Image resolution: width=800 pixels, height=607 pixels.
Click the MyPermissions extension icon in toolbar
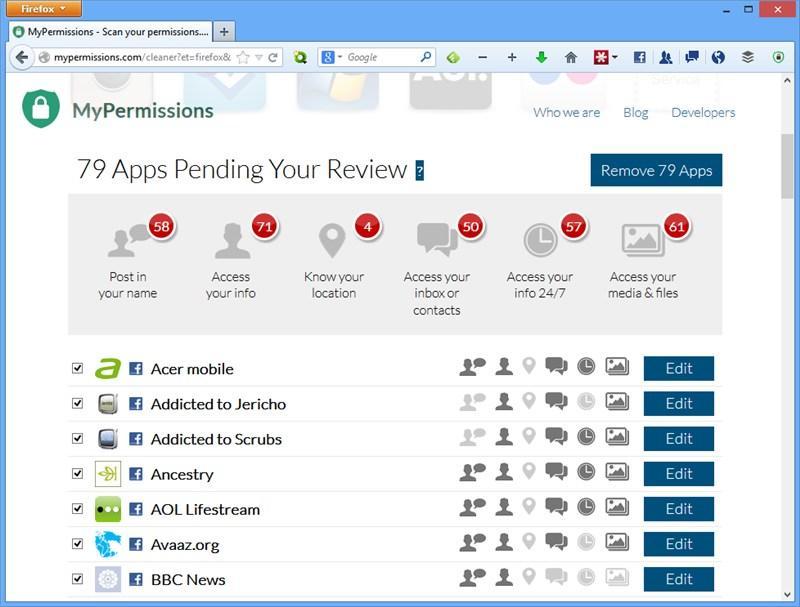point(778,58)
